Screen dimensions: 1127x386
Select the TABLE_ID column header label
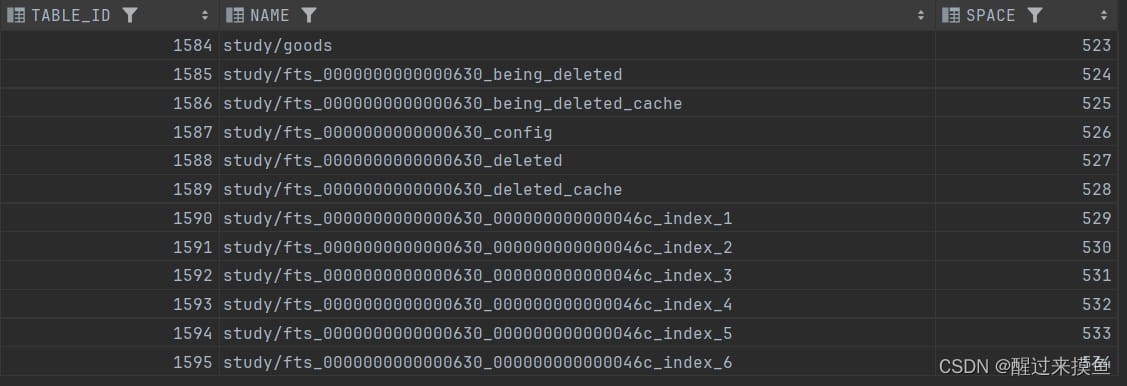pyautogui.click(x=70, y=15)
